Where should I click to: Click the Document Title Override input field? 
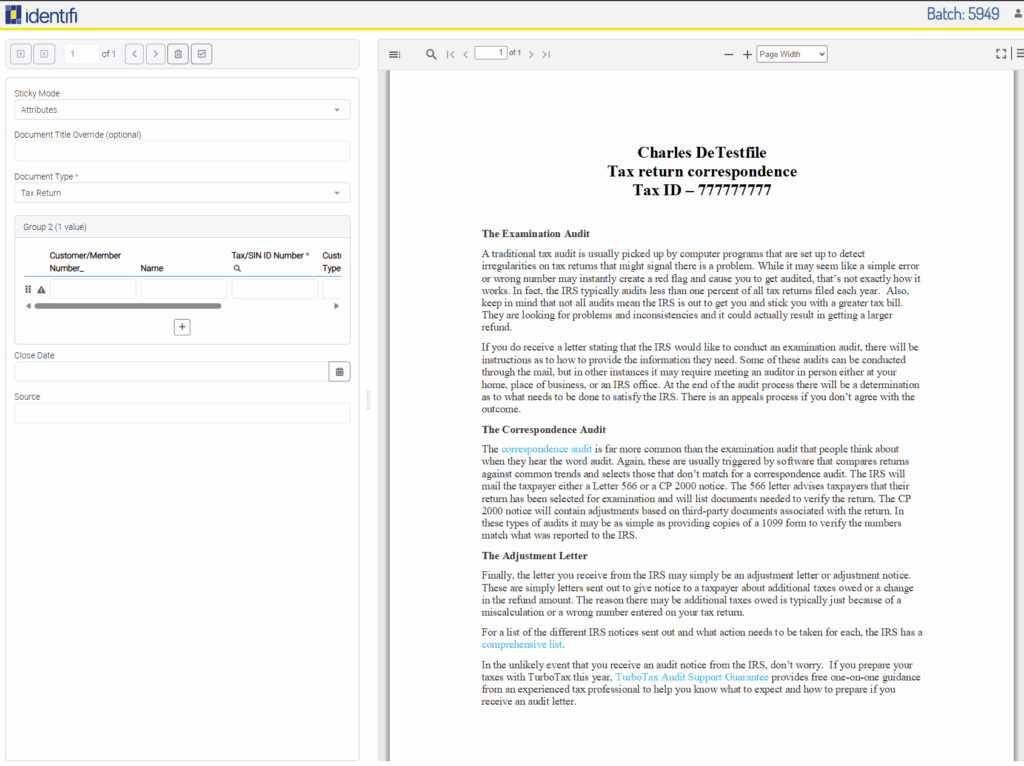click(x=182, y=152)
